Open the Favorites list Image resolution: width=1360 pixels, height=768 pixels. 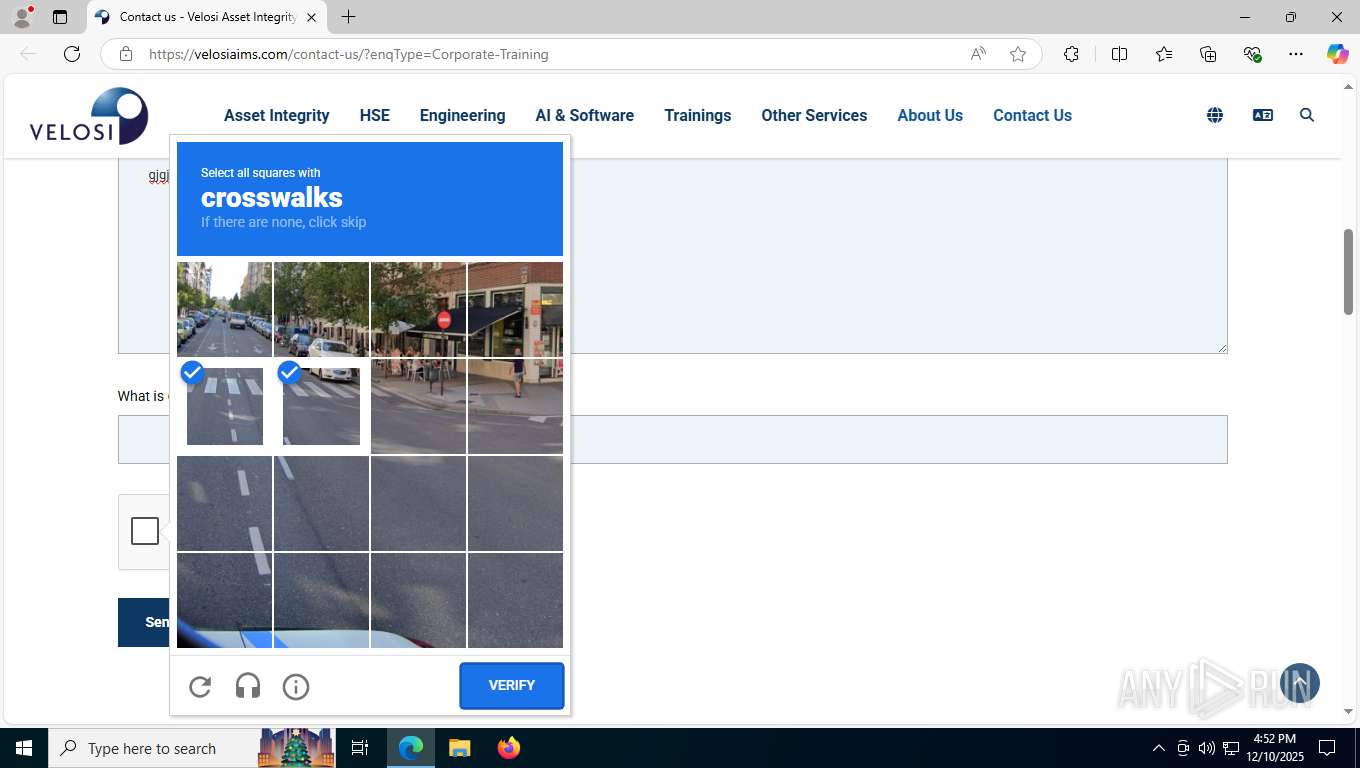pos(1164,54)
